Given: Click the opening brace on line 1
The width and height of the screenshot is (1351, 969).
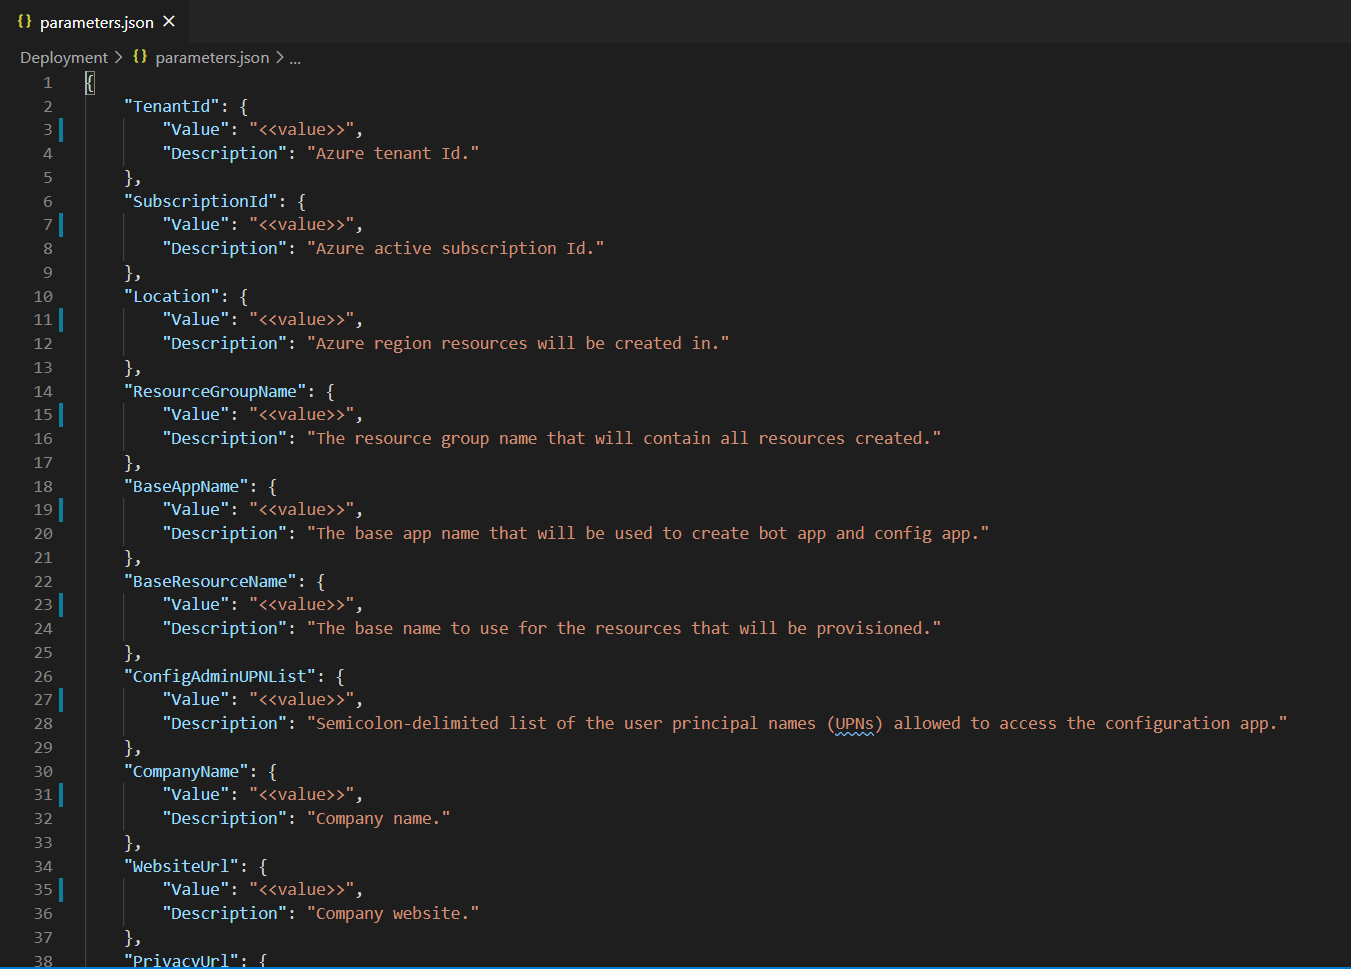Looking at the screenshot, I should (x=90, y=82).
